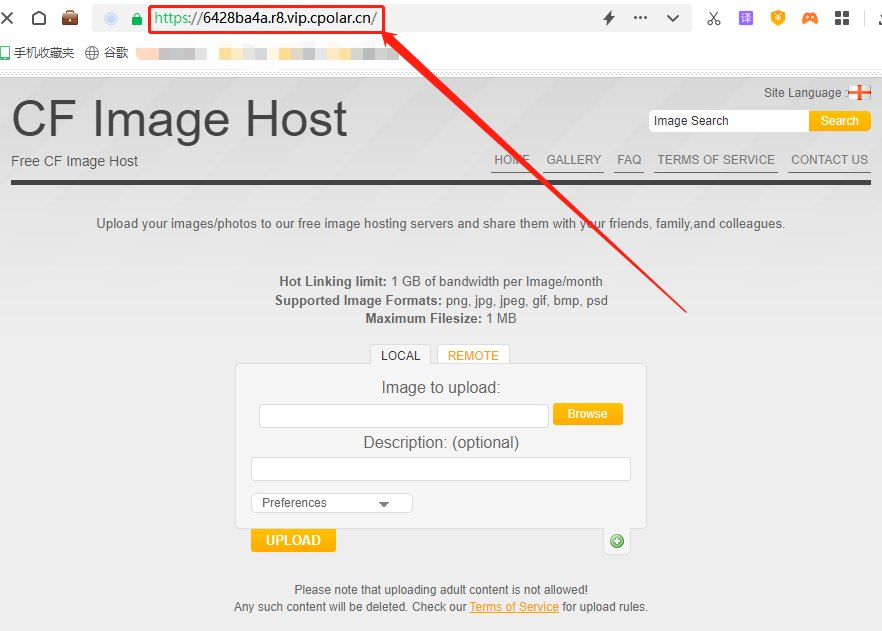Open the scissors screenshot tool
Screen dimensions: 882x631
pyautogui.click(x=713, y=18)
